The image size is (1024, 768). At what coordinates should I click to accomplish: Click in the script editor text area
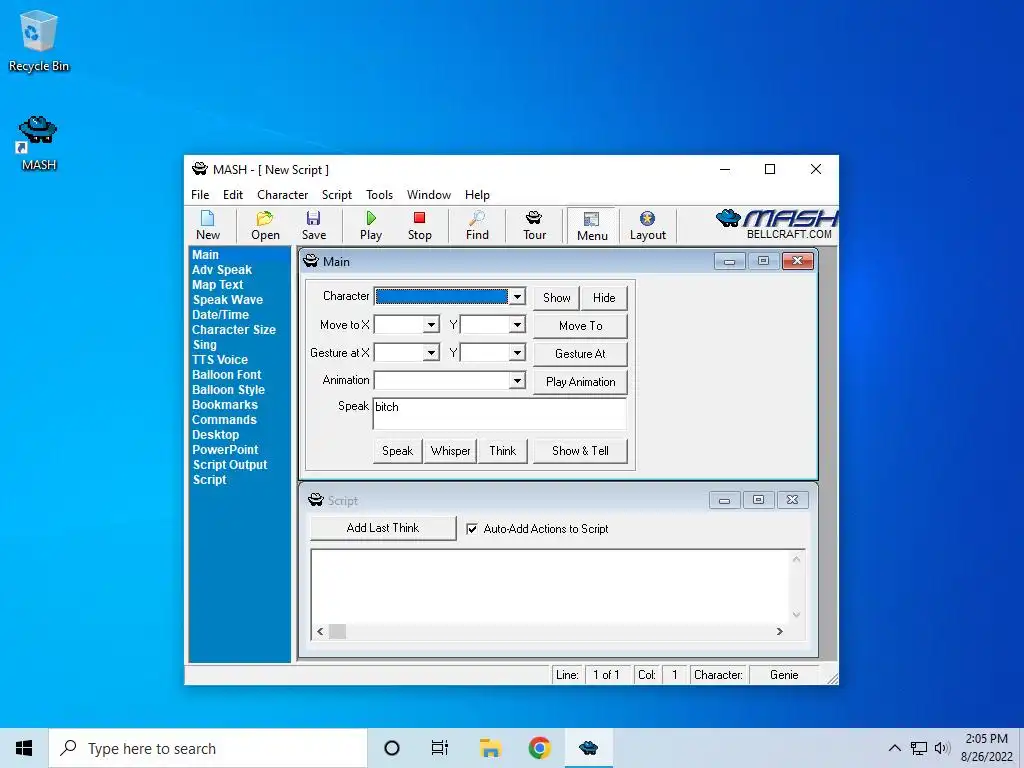pos(550,586)
